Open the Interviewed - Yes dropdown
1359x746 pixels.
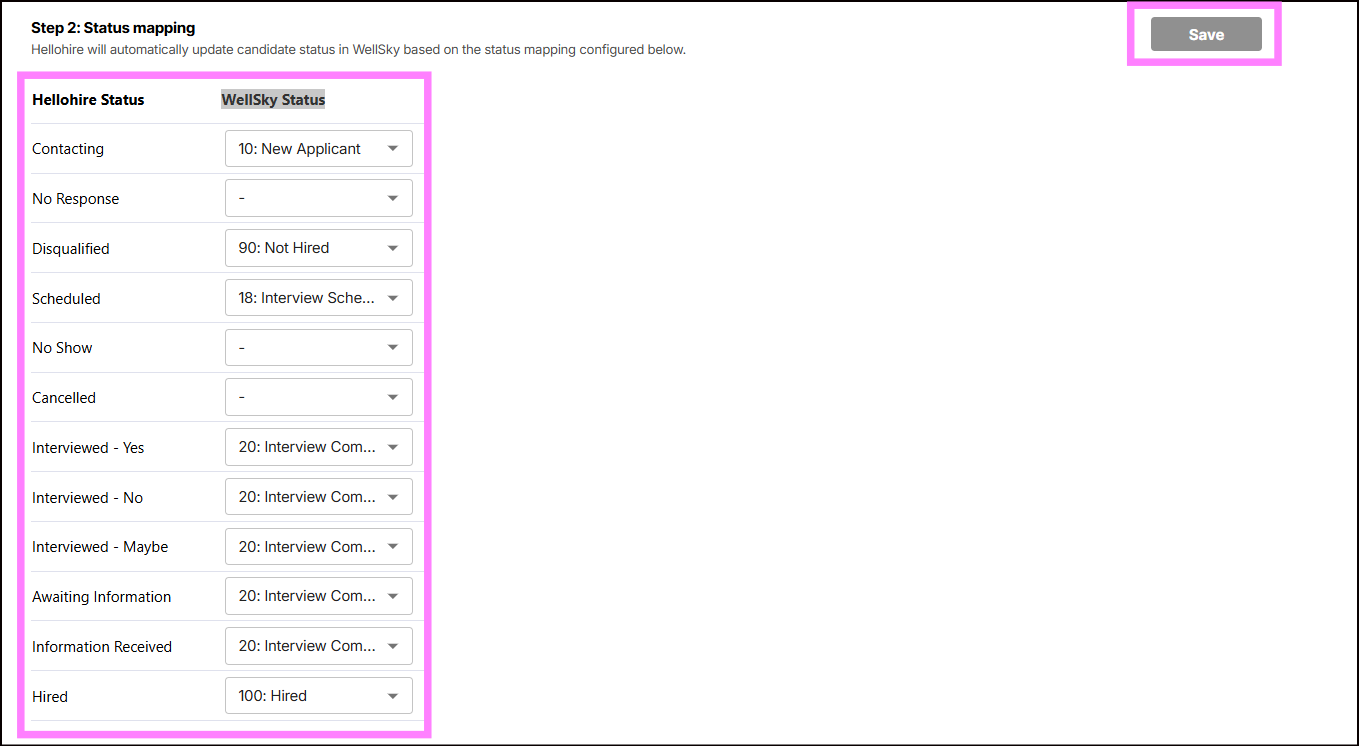(x=319, y=447)
